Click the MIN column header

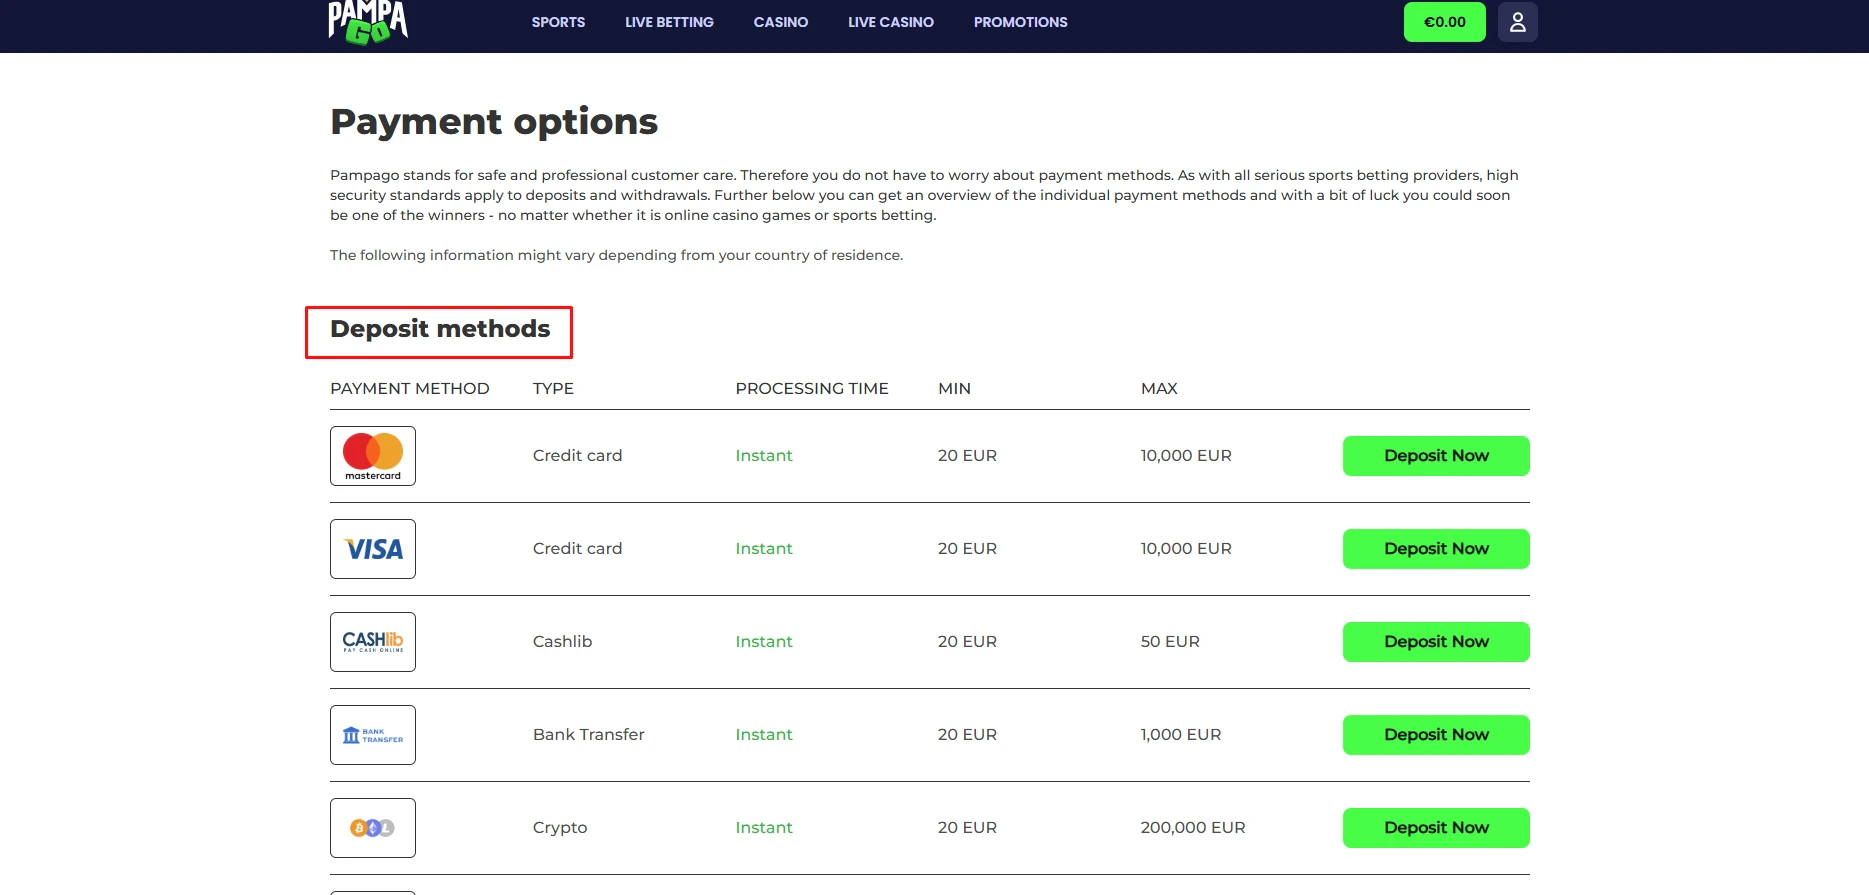(x=954, y=388)
